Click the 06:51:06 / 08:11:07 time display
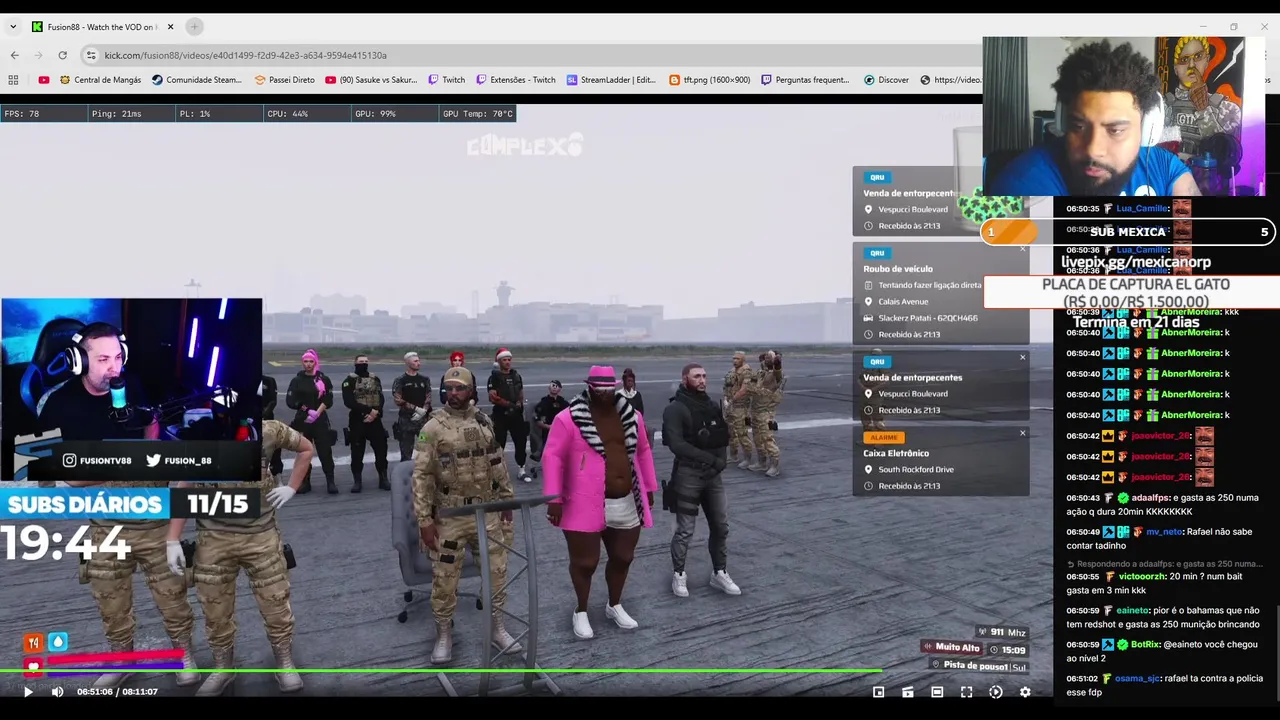The width and height of the screenshot is (1280, 720). coord(117,692)
